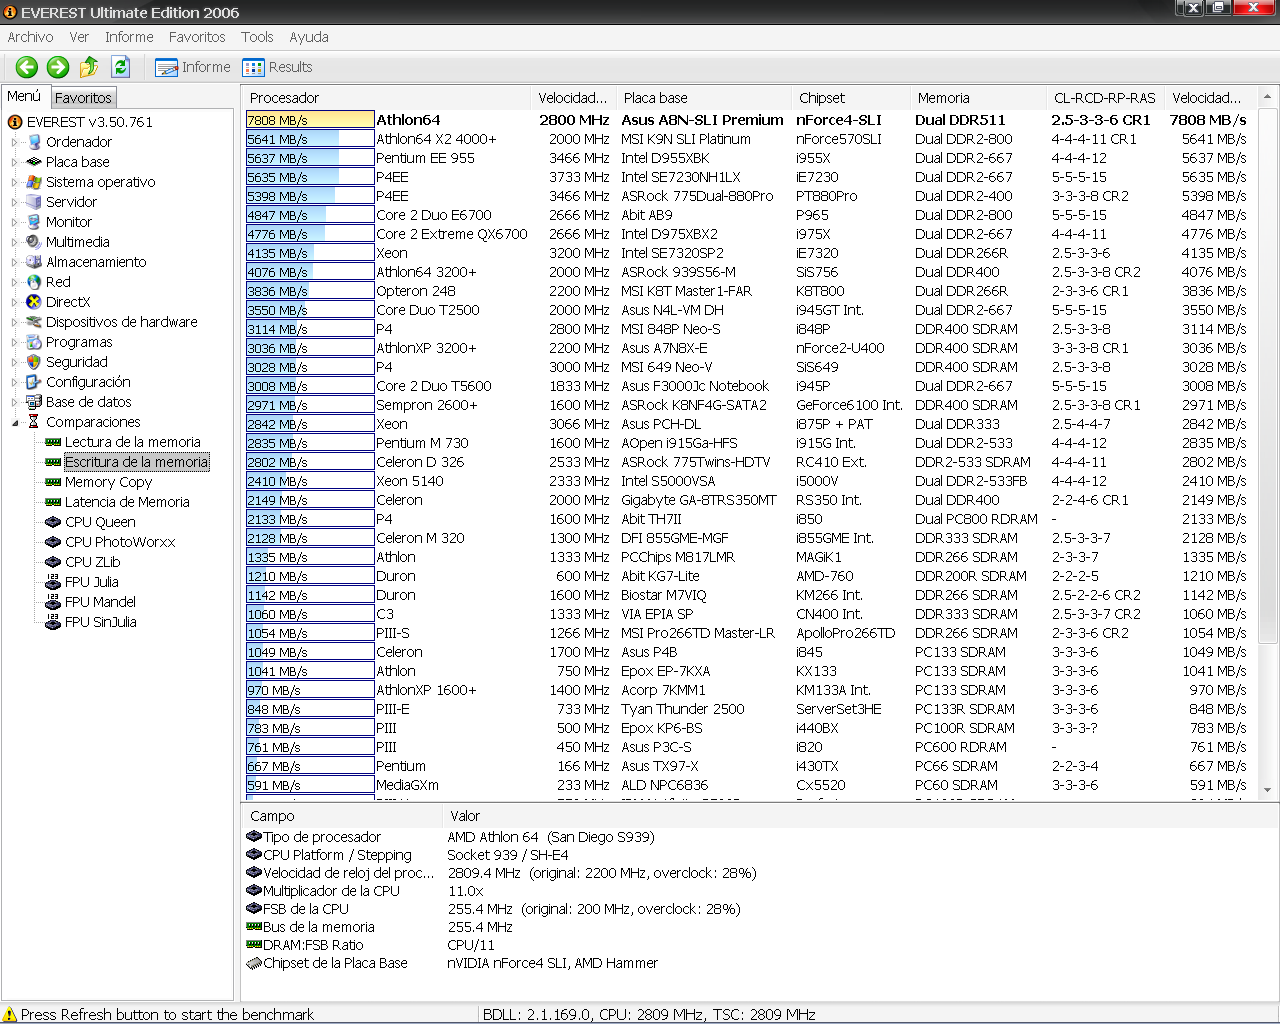Go back with green left arrow
1280x1024 pixels.
tap(27, 67)
